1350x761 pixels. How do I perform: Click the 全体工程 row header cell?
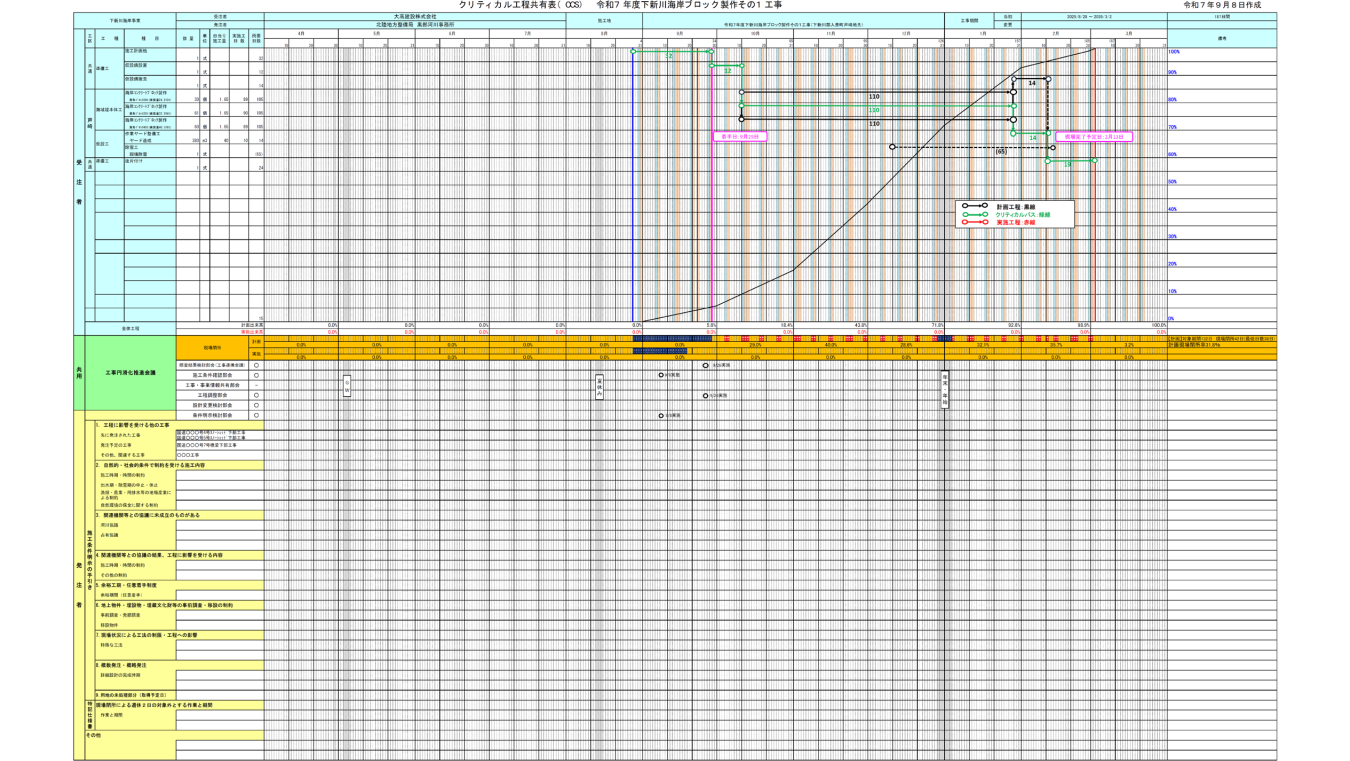coord(130,328)
